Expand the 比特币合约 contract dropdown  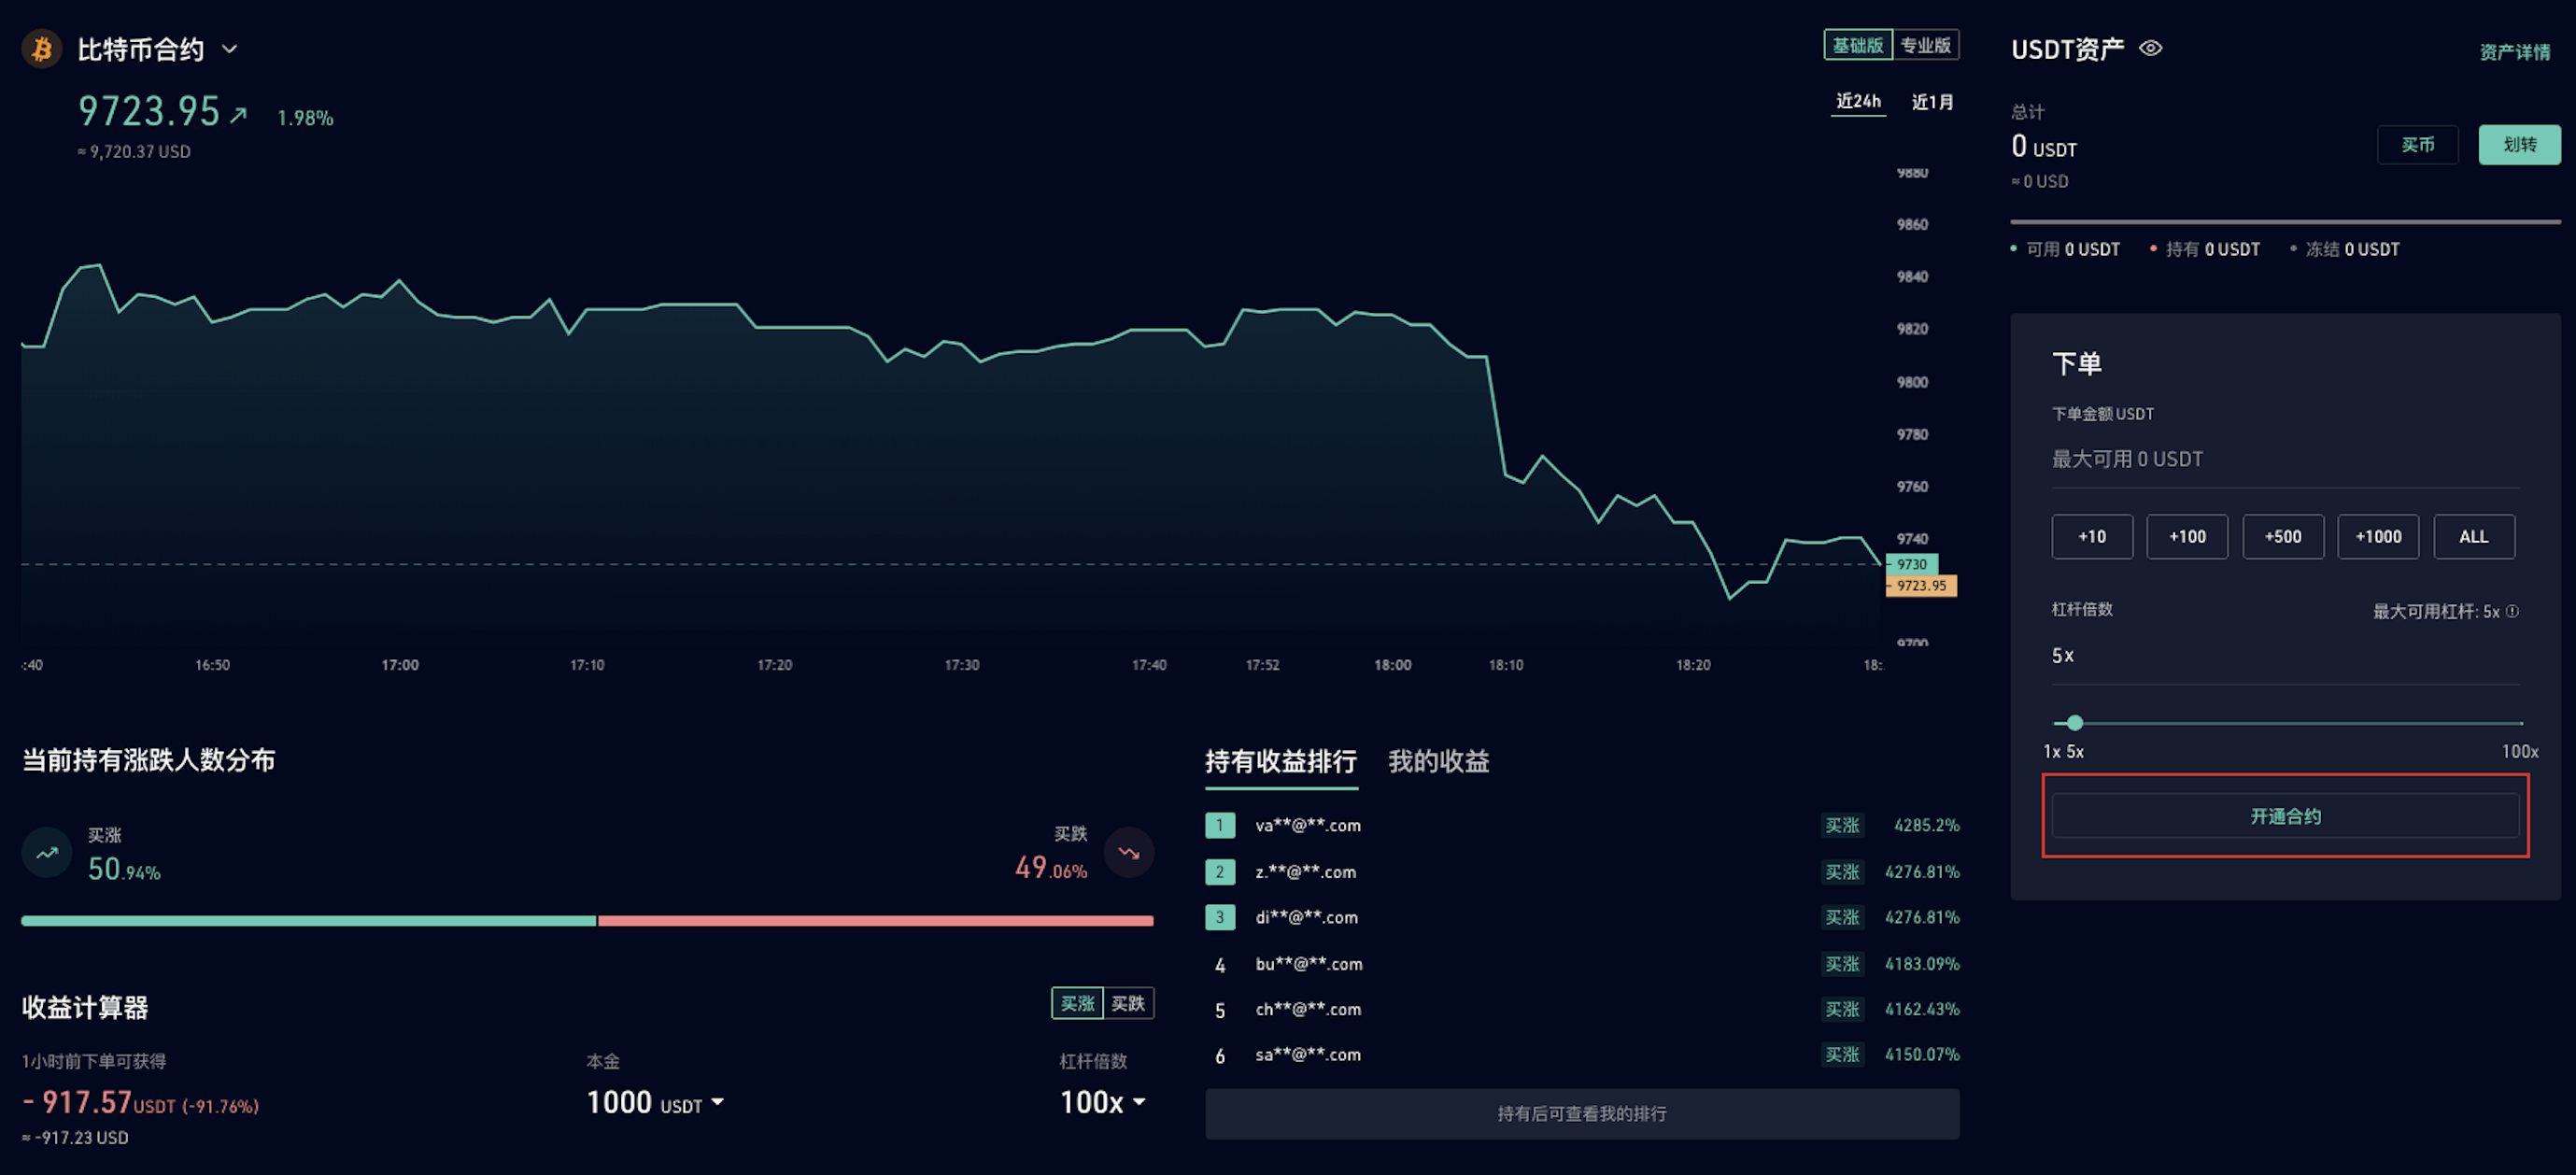pos(229,48)
